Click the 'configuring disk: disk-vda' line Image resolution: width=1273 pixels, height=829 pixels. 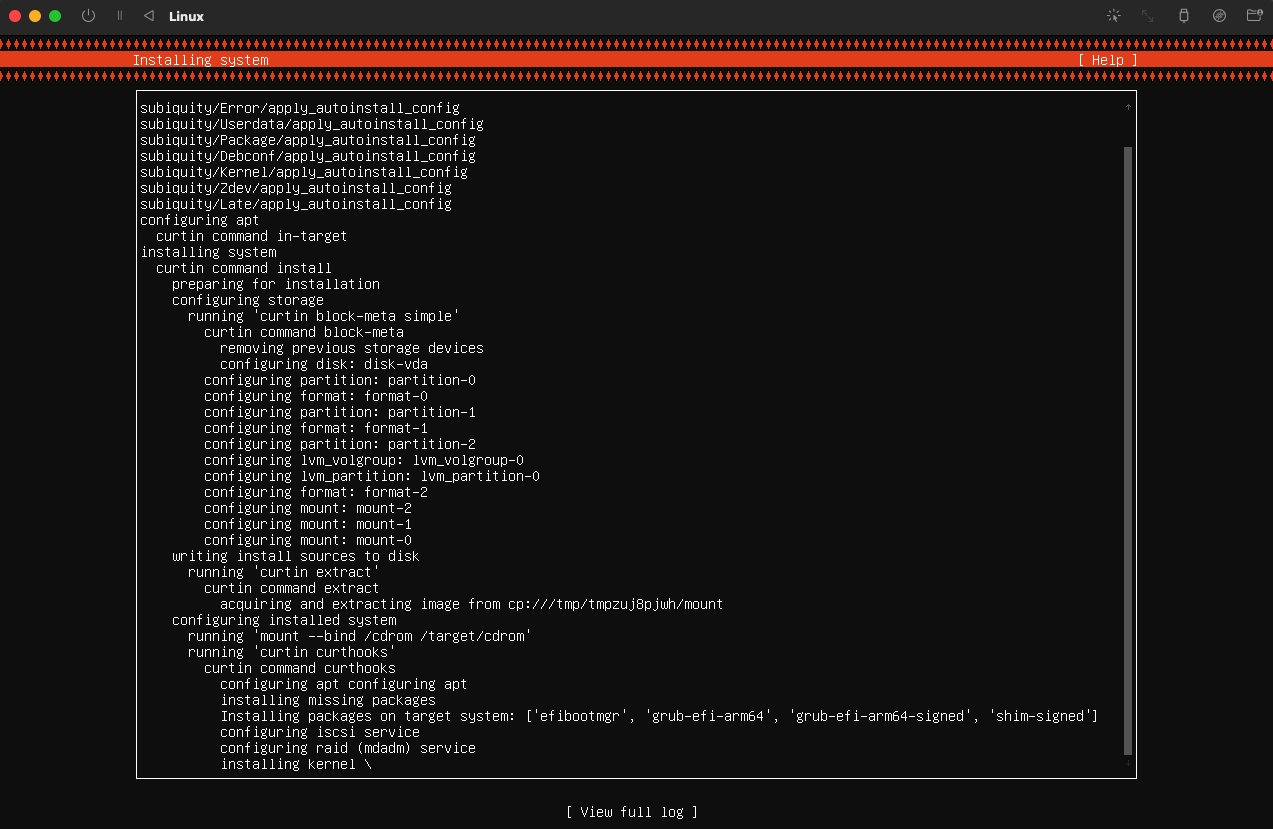[x=324, y=364]
